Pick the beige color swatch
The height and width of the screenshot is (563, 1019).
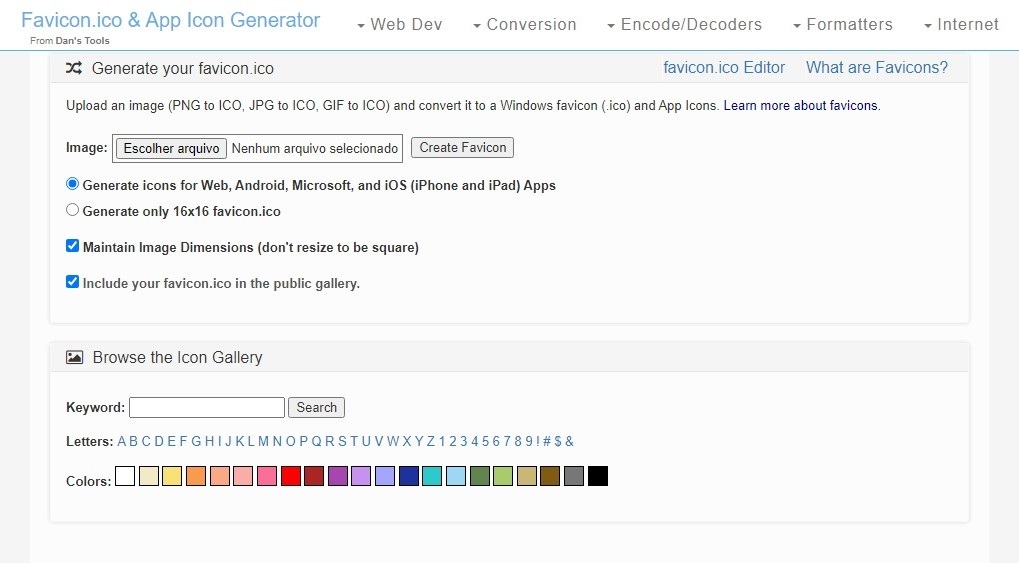149,476
